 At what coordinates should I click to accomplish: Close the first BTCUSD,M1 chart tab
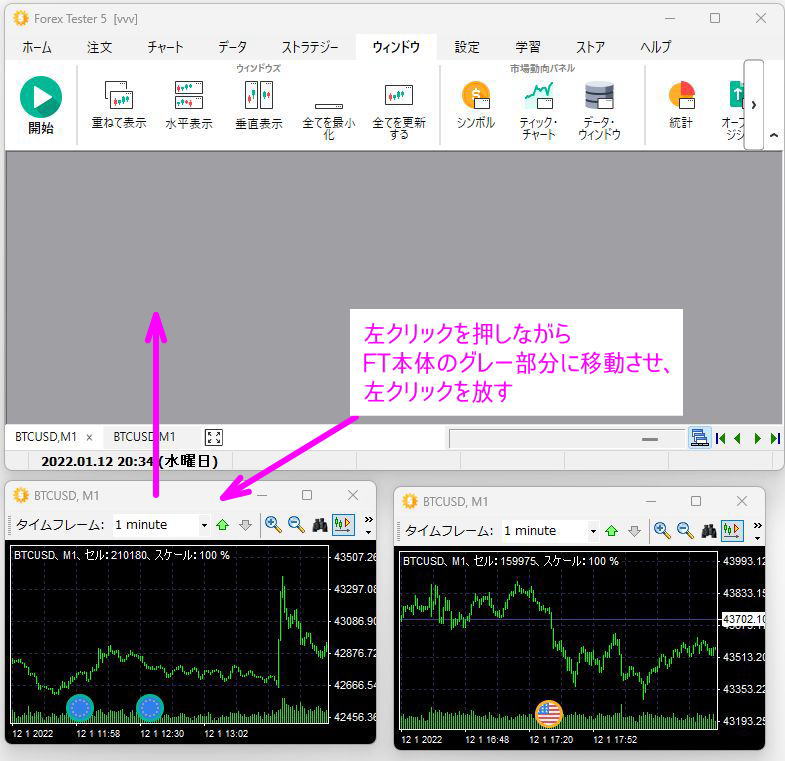click(x=89, y=437)
